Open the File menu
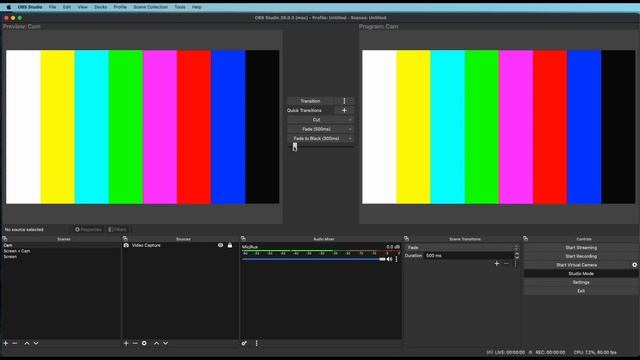Viewport: 640px width, 360px height. click(x=53, y=7)
